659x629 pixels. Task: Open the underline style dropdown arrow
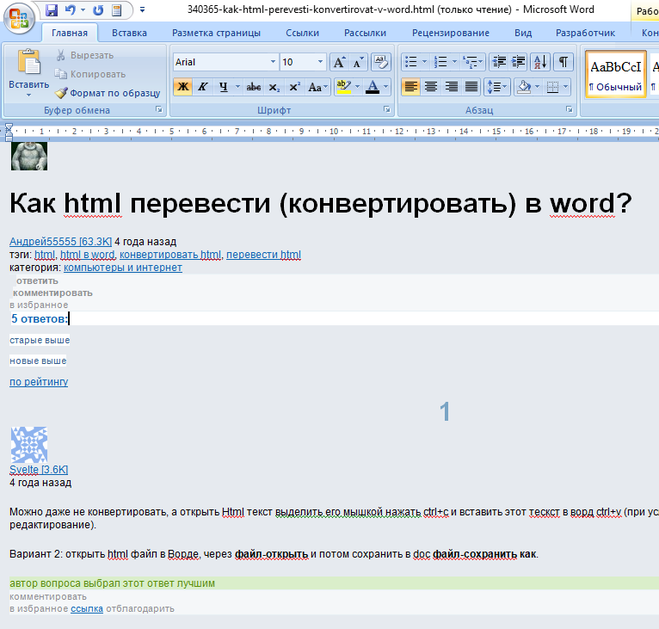(x=237, y=87)
